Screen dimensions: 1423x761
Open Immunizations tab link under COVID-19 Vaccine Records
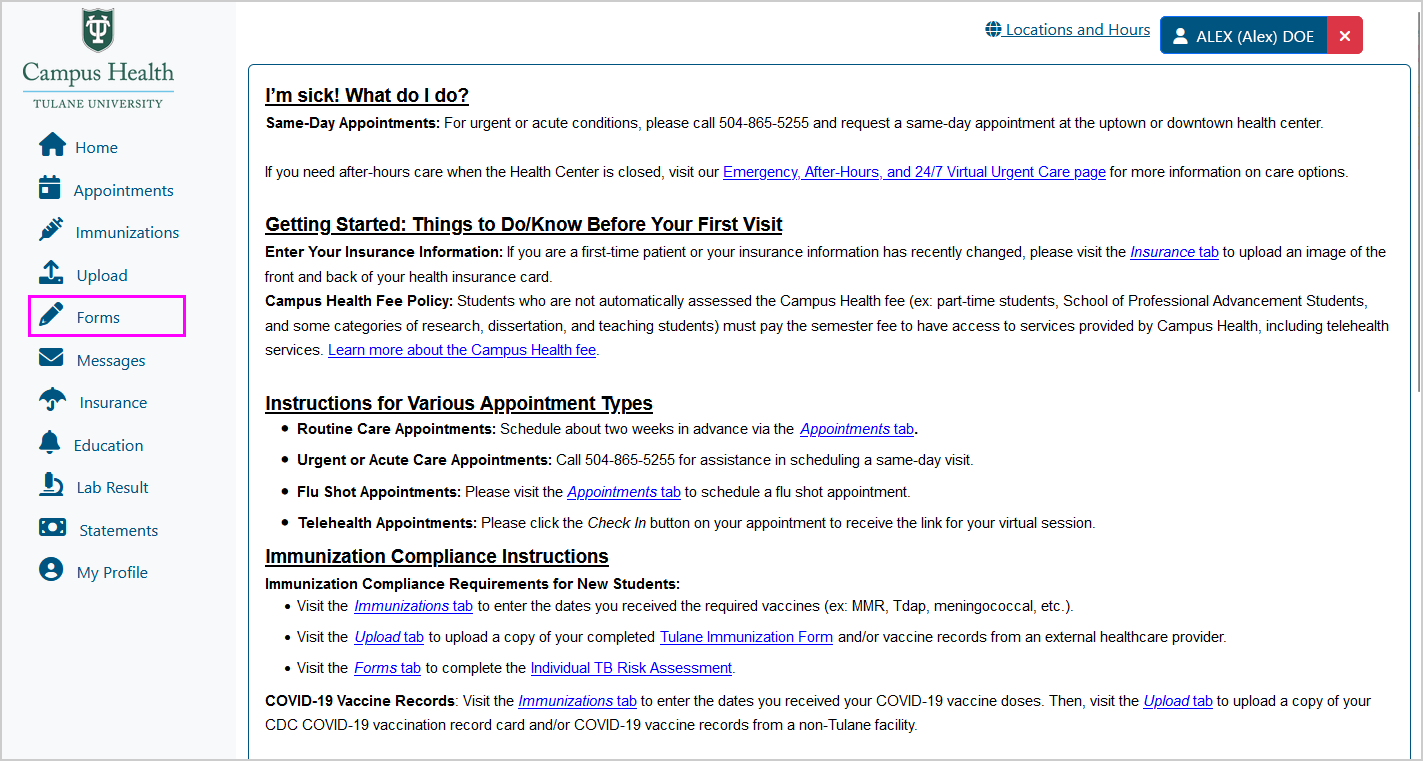pos(577,700)
